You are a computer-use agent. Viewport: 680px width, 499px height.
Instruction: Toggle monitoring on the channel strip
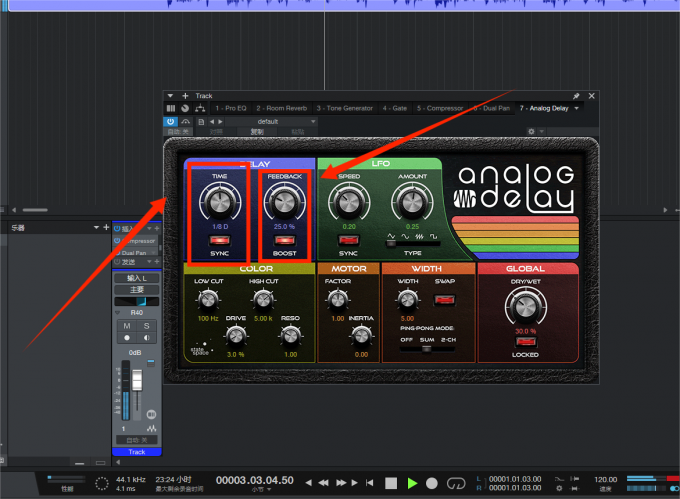(x=147, y=338)
